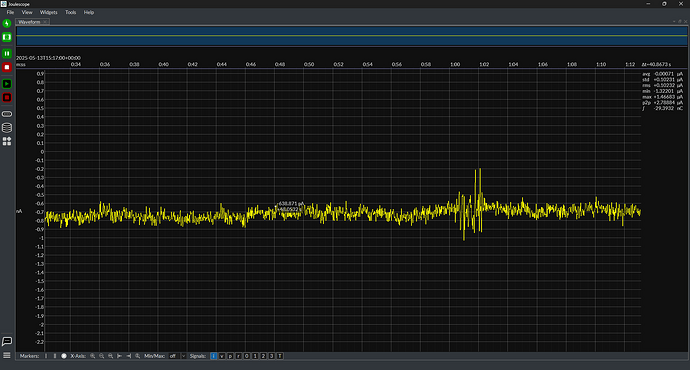Viewport: 690px width, 370px height.
Task: Open the memory database stack icon
Action: coord(7,128)
